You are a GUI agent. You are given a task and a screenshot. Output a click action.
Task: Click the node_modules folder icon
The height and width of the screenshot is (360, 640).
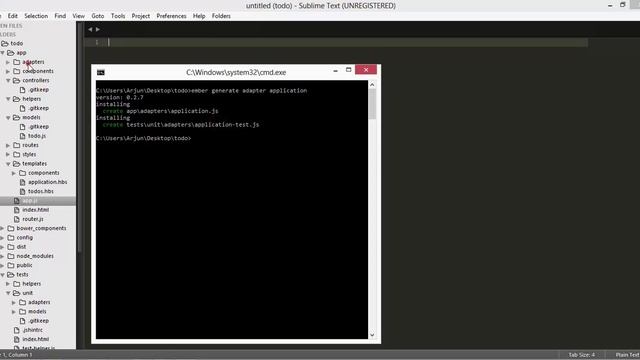(11, 256)
